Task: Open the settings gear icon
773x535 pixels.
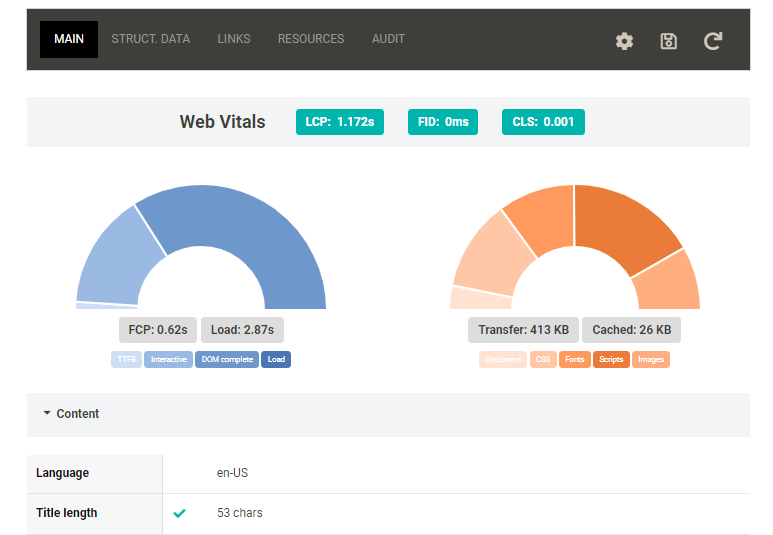Action: [x=624, y=41]
